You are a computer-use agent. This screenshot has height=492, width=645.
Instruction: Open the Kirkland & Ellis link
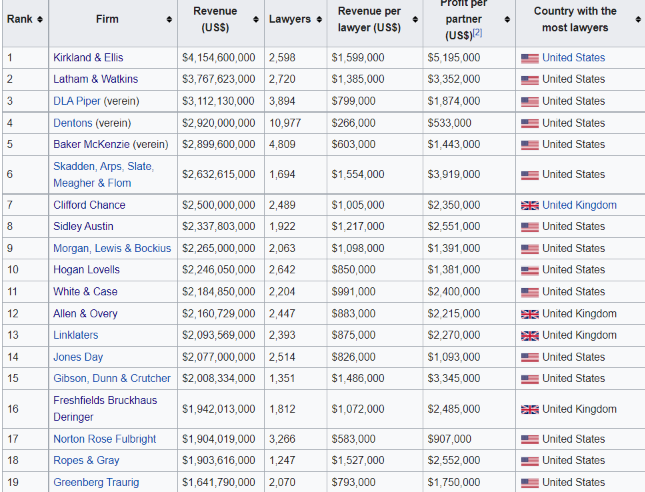click(x=88, y=58)
